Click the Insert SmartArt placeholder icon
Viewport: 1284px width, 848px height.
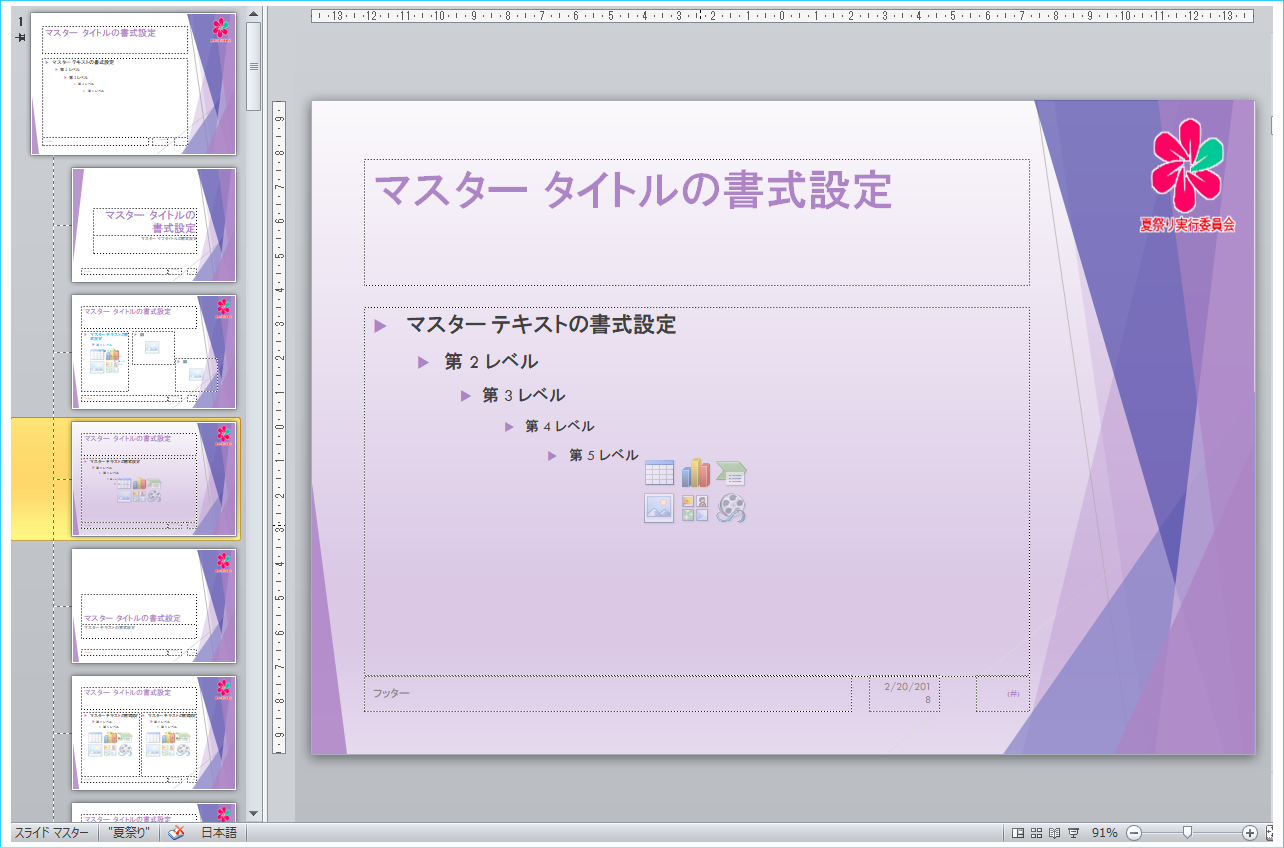coord(732,473)
